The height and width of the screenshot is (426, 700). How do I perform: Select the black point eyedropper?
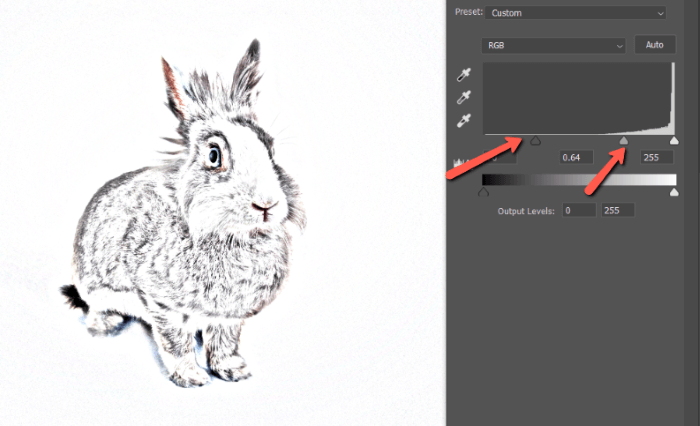pyautogui.click(x=463, y=75)
